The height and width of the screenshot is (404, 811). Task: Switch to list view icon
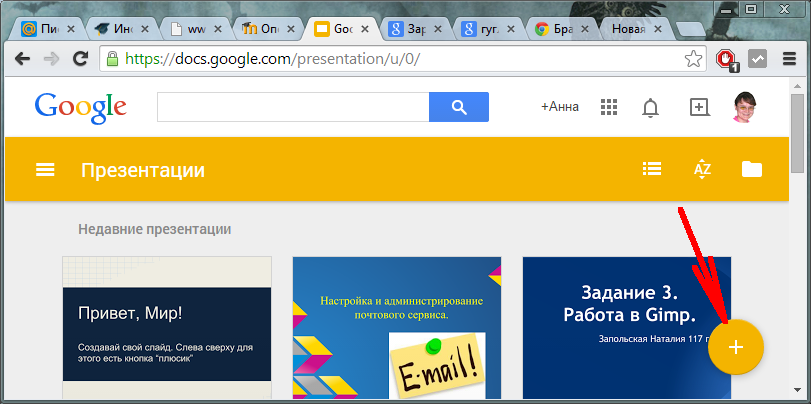(x=652, y=169)
